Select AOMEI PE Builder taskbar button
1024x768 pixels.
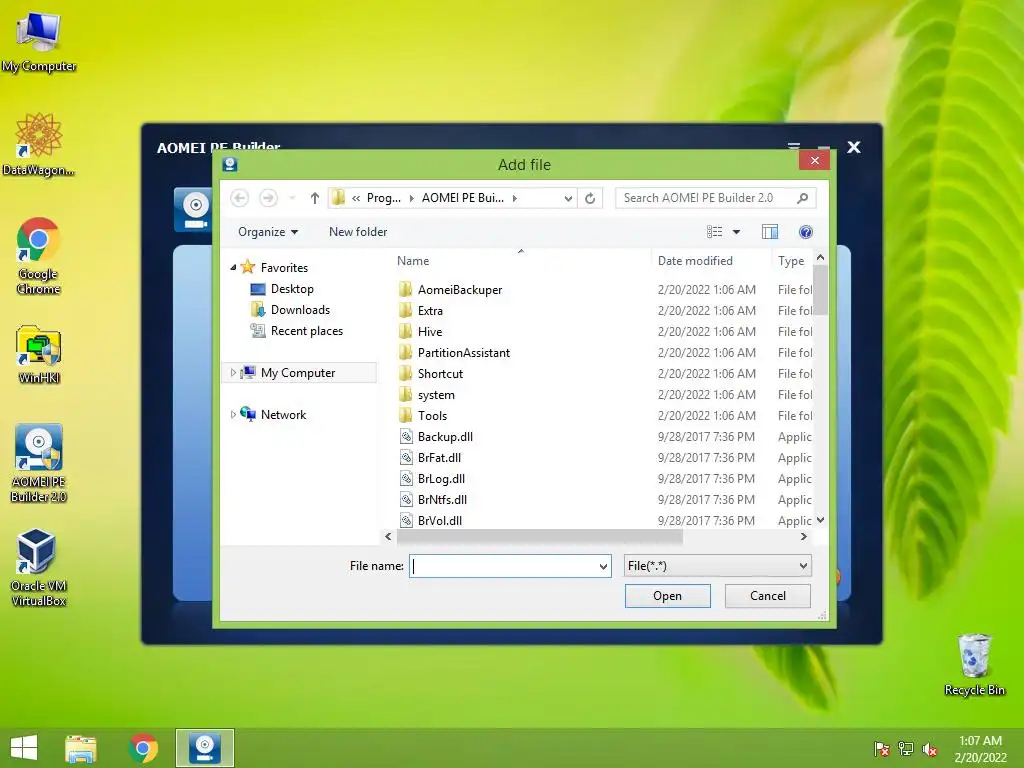point(204,748)
